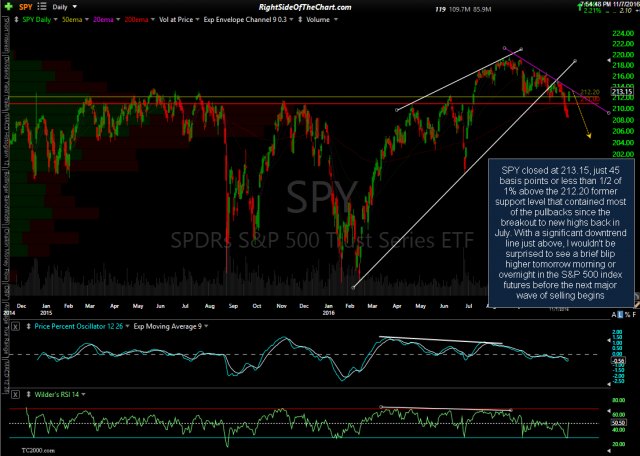640x456 pixels.
Task: Open the Wilder's RSI 14 menu
Action: point(83,395)
